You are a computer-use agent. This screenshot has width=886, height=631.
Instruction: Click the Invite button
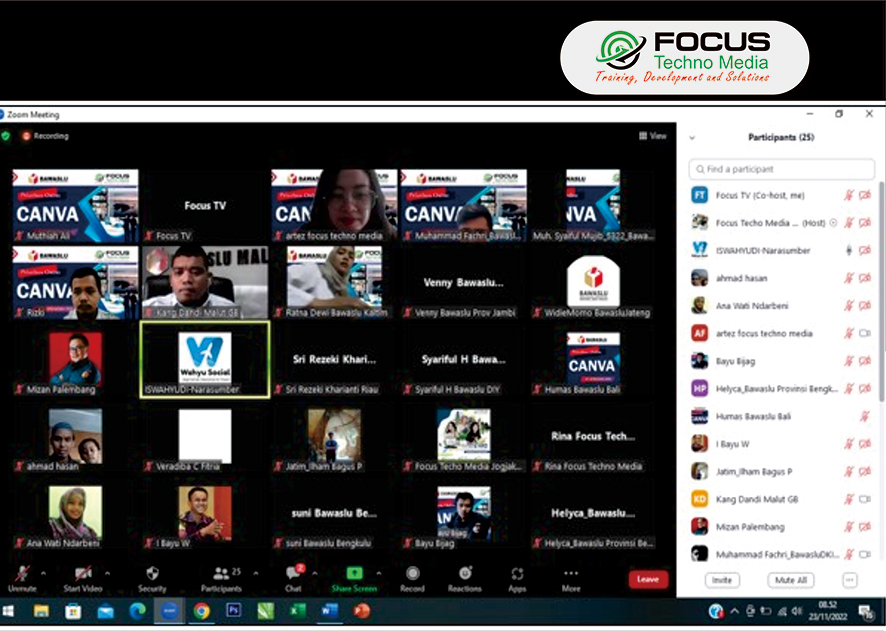[x=722, y=580]
